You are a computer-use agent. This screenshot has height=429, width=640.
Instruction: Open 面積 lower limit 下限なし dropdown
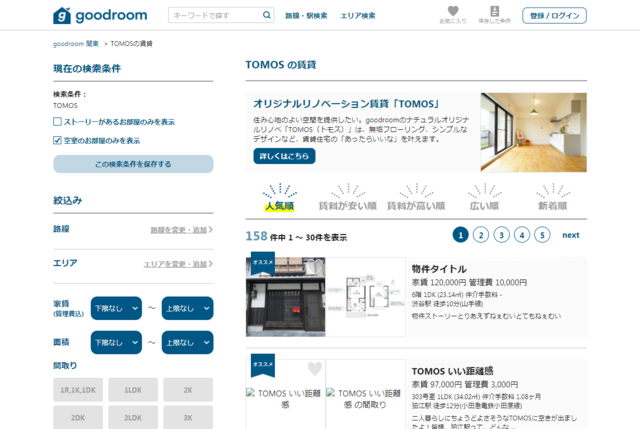116,342
